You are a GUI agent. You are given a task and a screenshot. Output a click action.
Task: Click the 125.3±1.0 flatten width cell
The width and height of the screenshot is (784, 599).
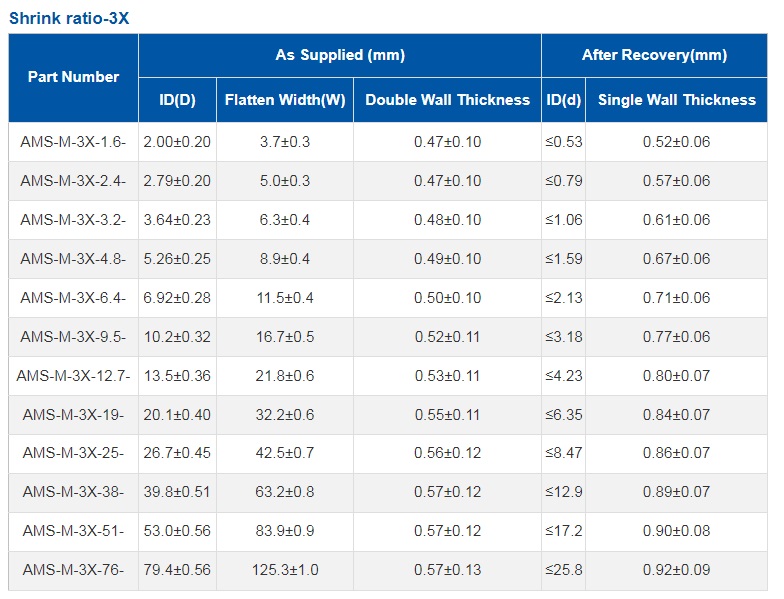[285, 570]
